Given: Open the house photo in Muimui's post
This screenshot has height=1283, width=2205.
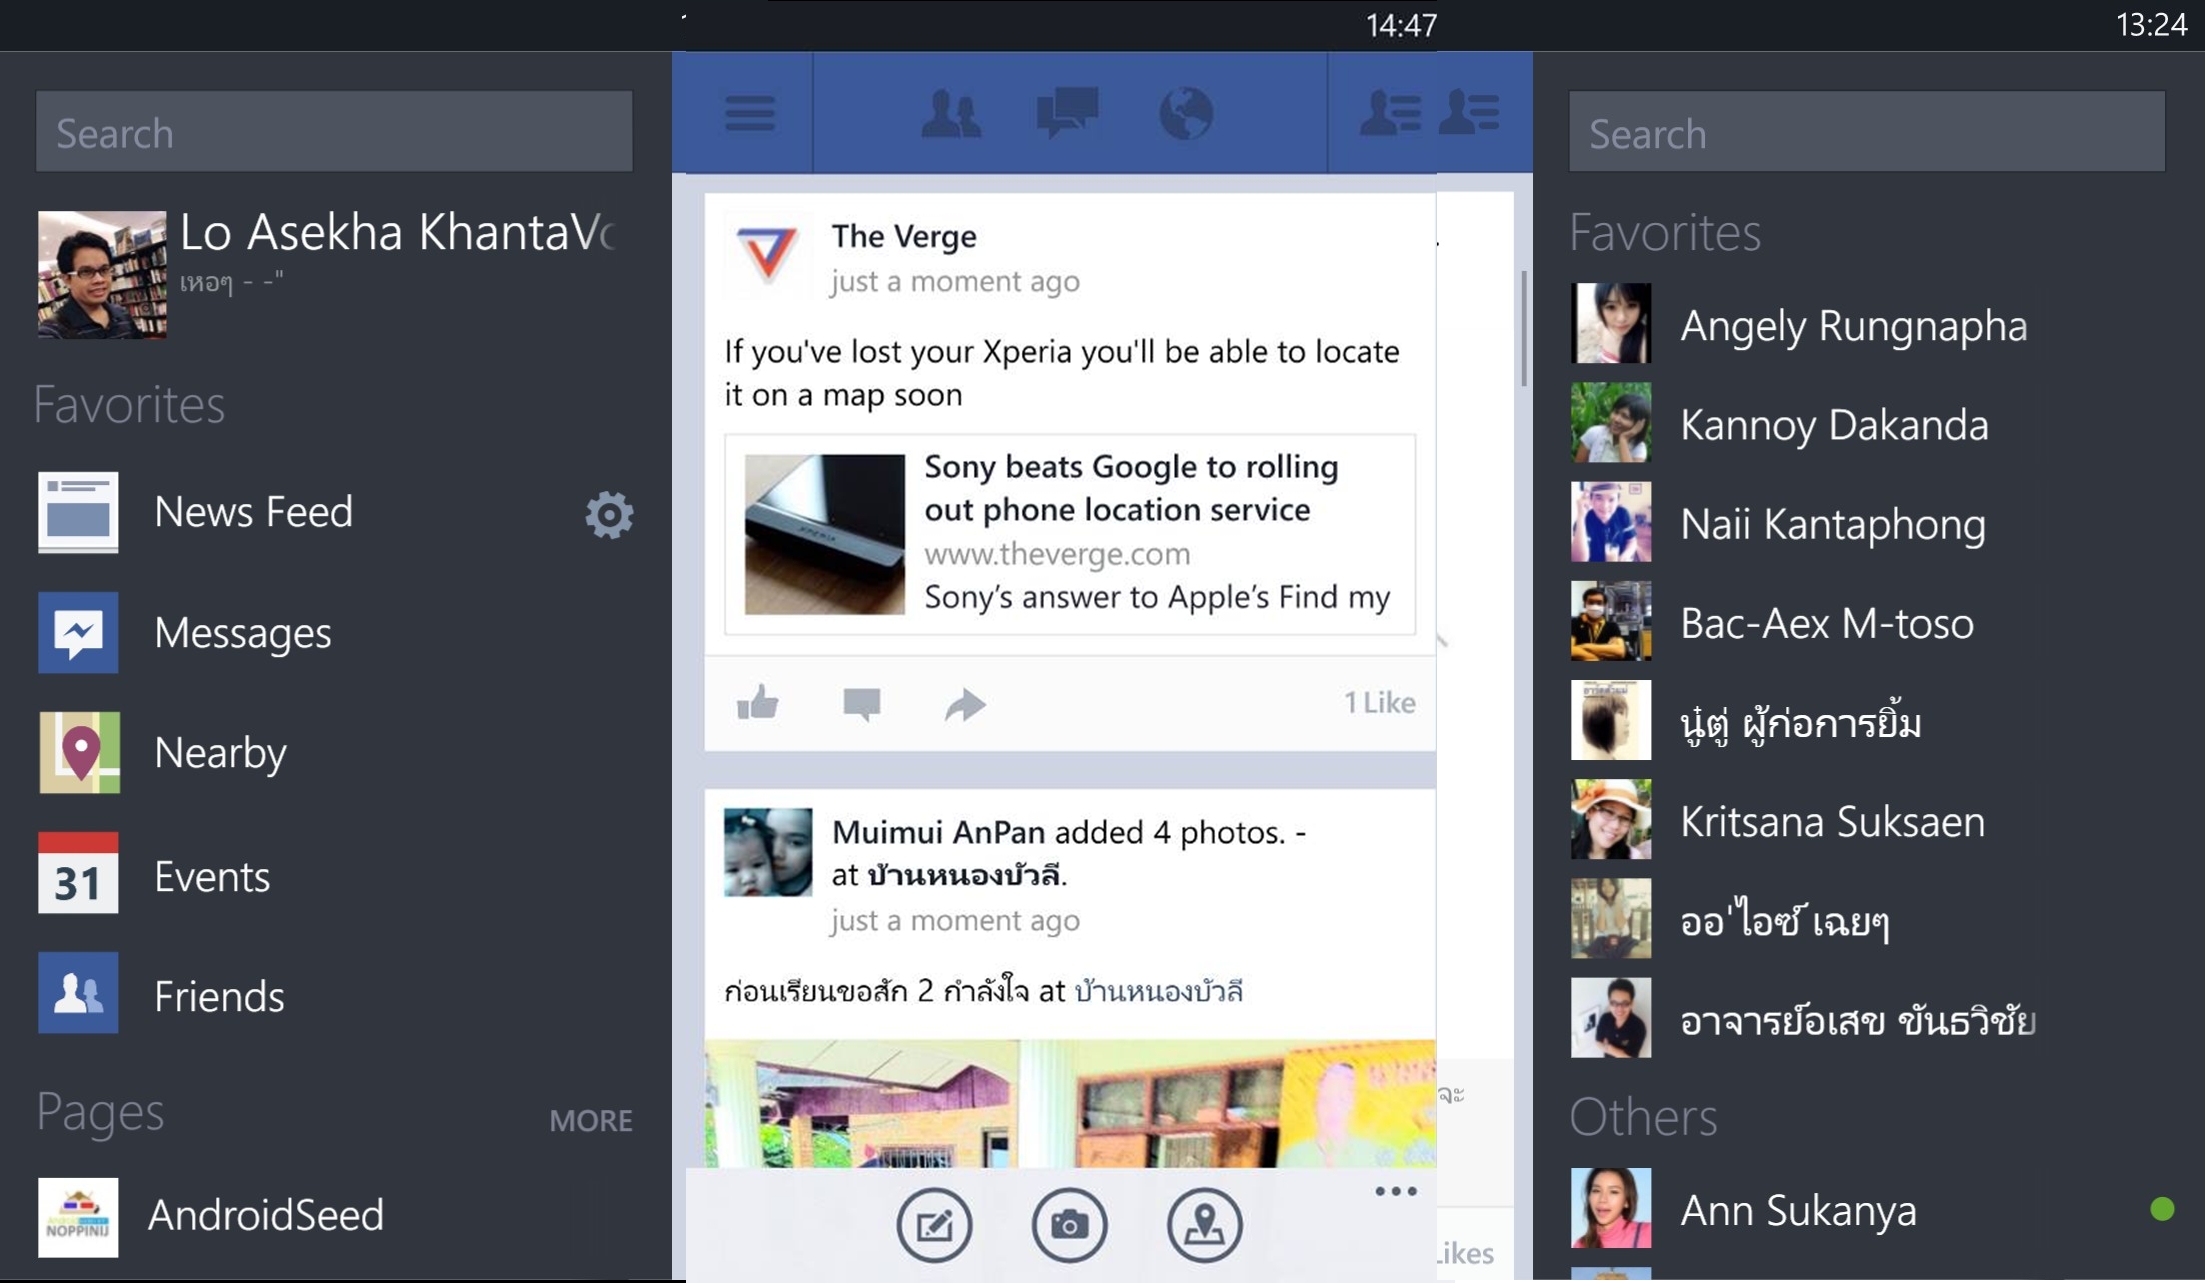Looking at the screenshot, I should (x=1070, y=1104).
